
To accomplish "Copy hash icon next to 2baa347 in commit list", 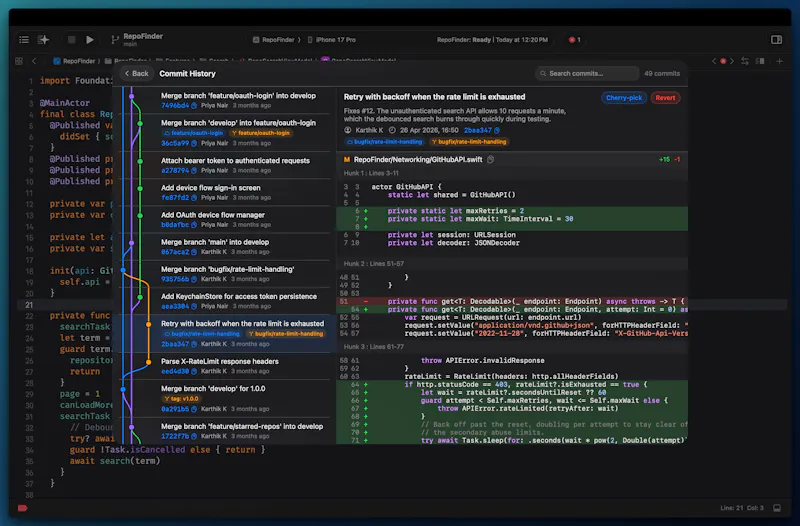I will pos(194,344).
